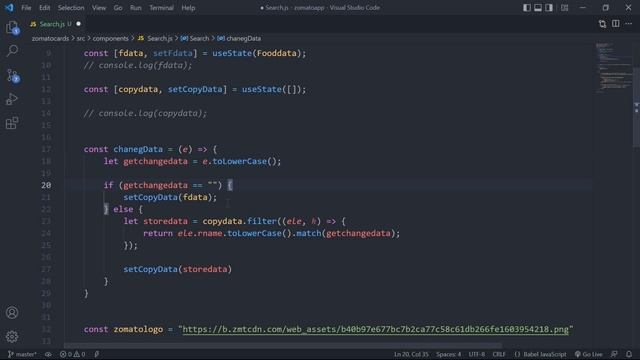
Task: Split the editor to the right
Action: point(616,24)
